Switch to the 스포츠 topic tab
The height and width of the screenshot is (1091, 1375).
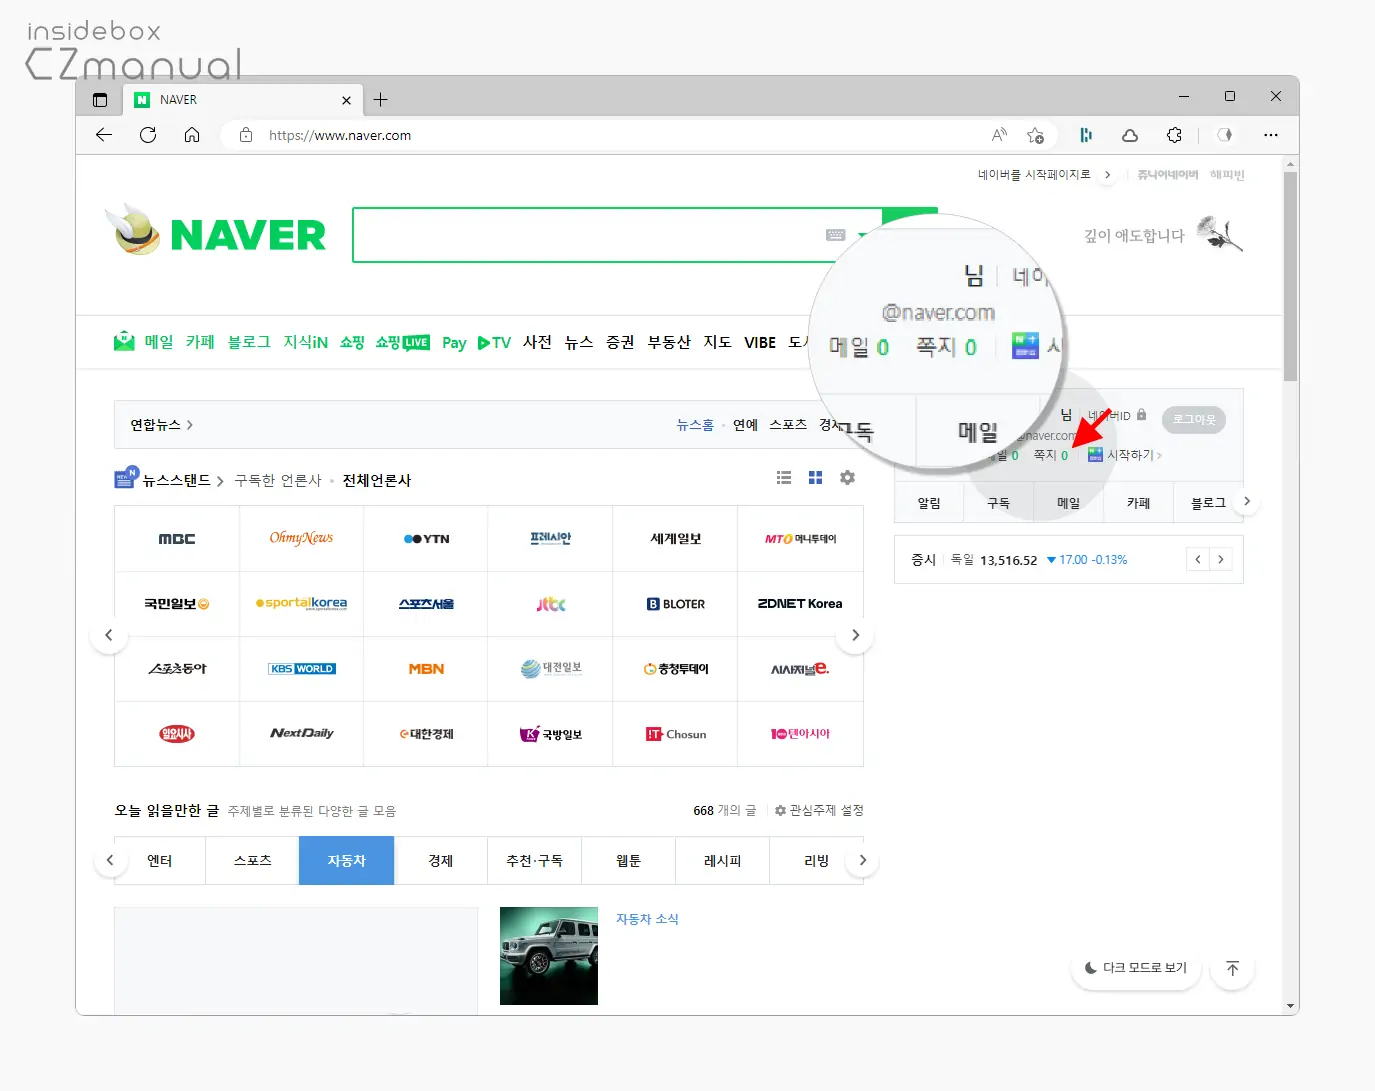click(251, 860)
